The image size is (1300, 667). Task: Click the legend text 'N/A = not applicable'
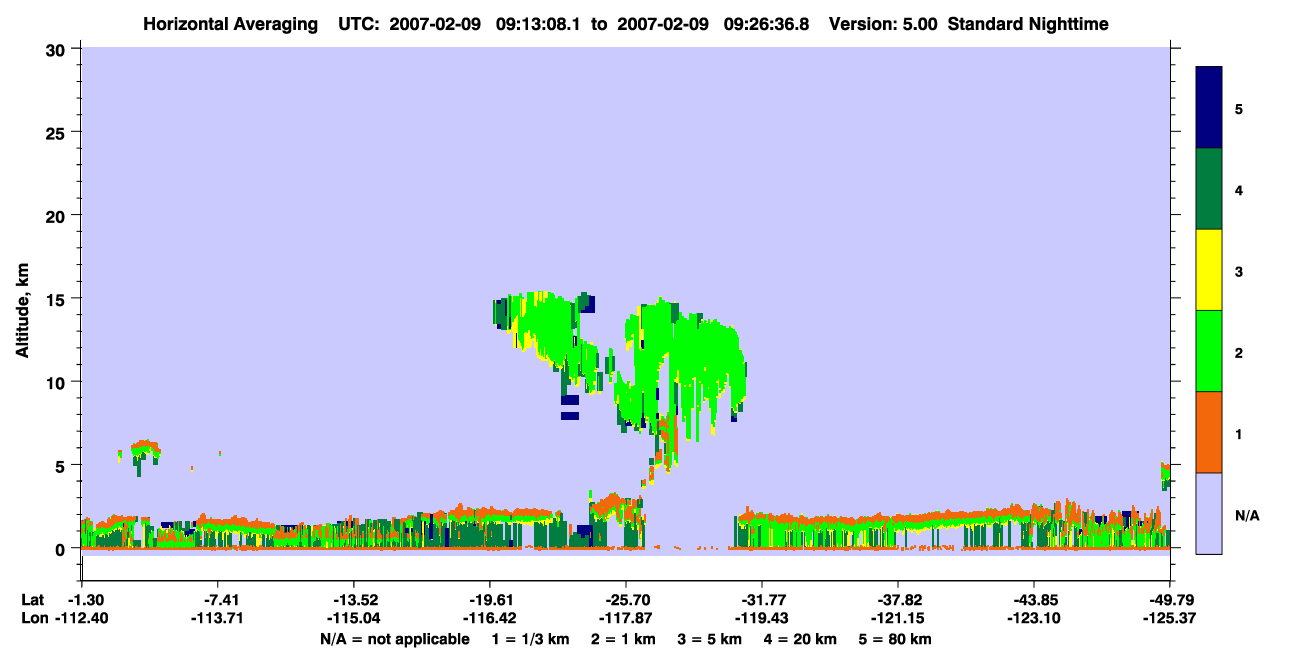coord(394,639)
